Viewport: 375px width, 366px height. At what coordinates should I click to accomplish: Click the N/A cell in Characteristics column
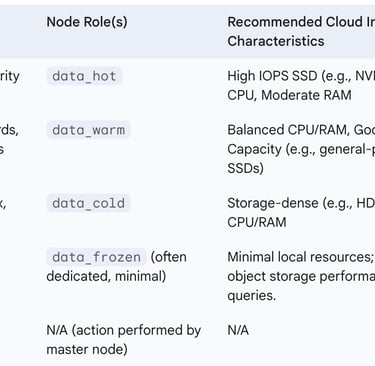coord(238,330)
